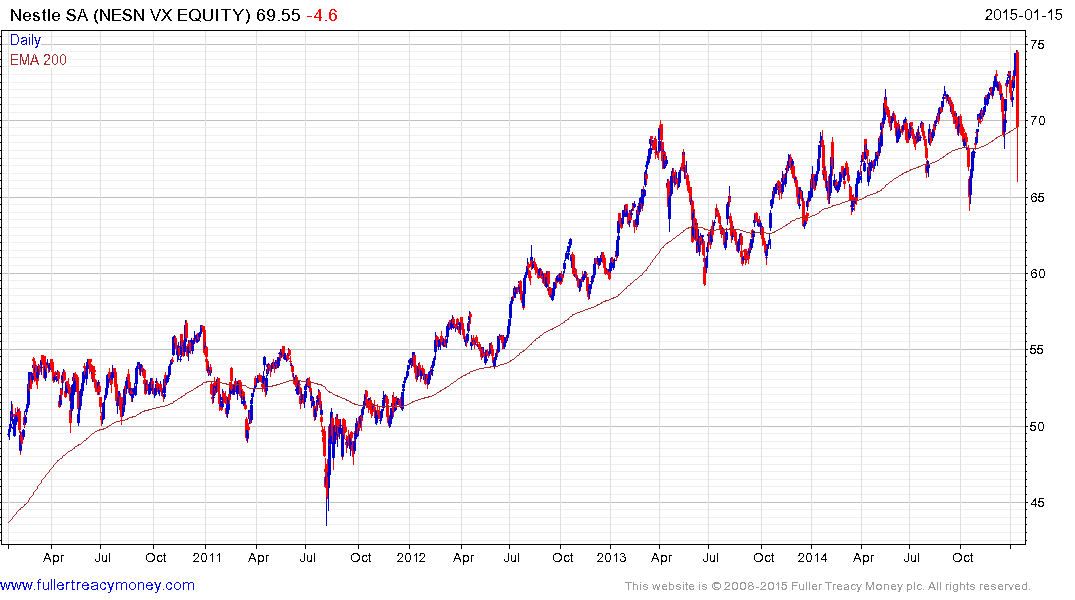Click the price change value '-4.6'
This screenshot has width=1075, height=600.
tap(322, 15)
